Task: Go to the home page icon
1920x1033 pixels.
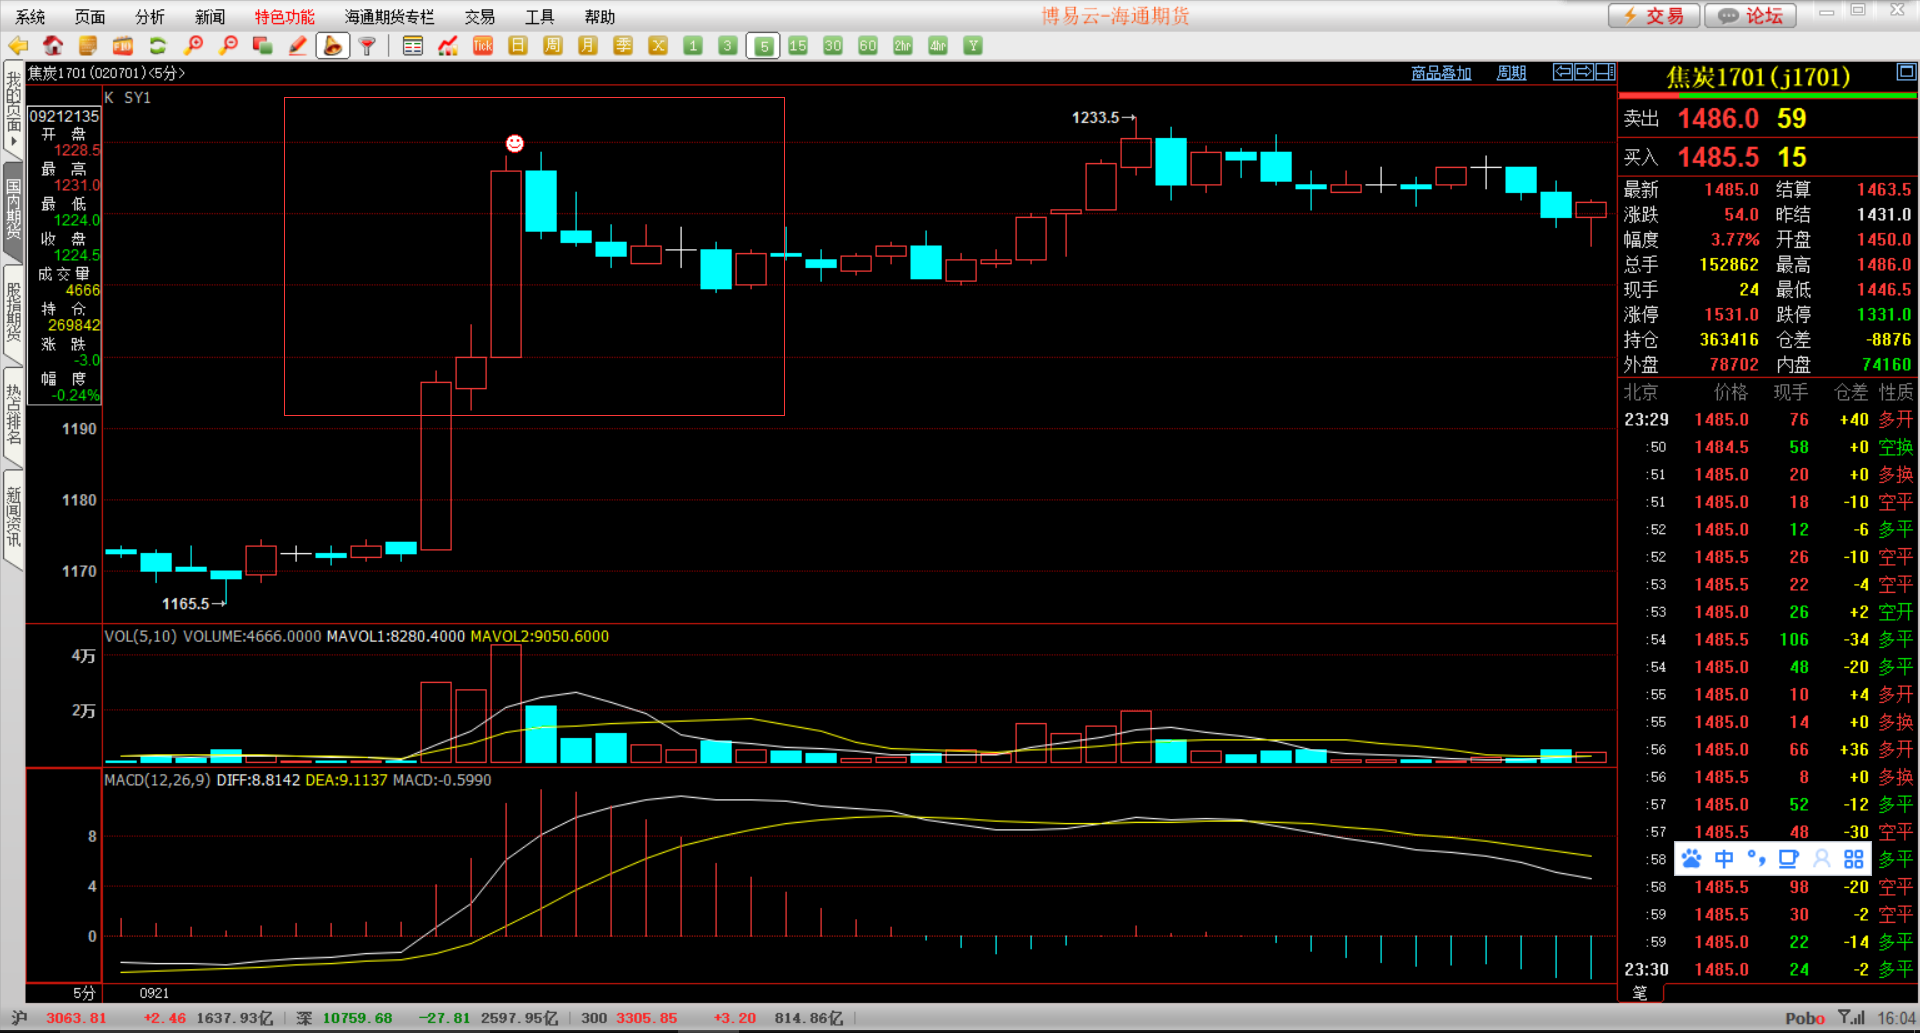Action: click(53, 46)
